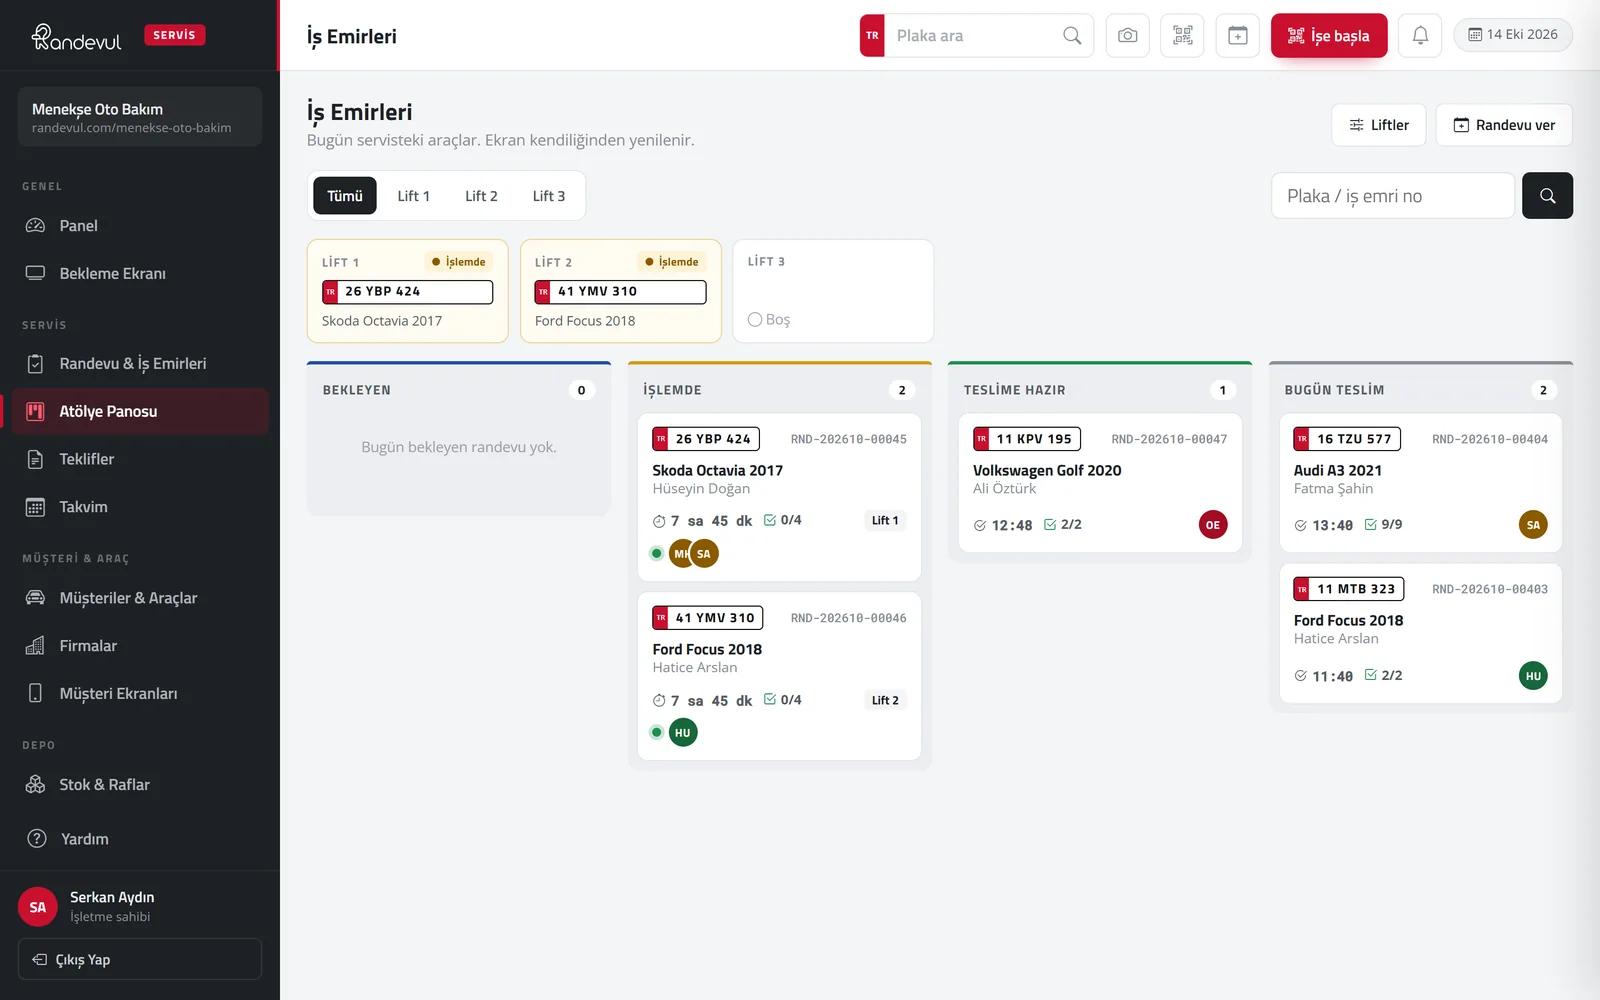Open the Liftler settings button
Screen dimensions: 1600x1000
tap(1379, 125)
